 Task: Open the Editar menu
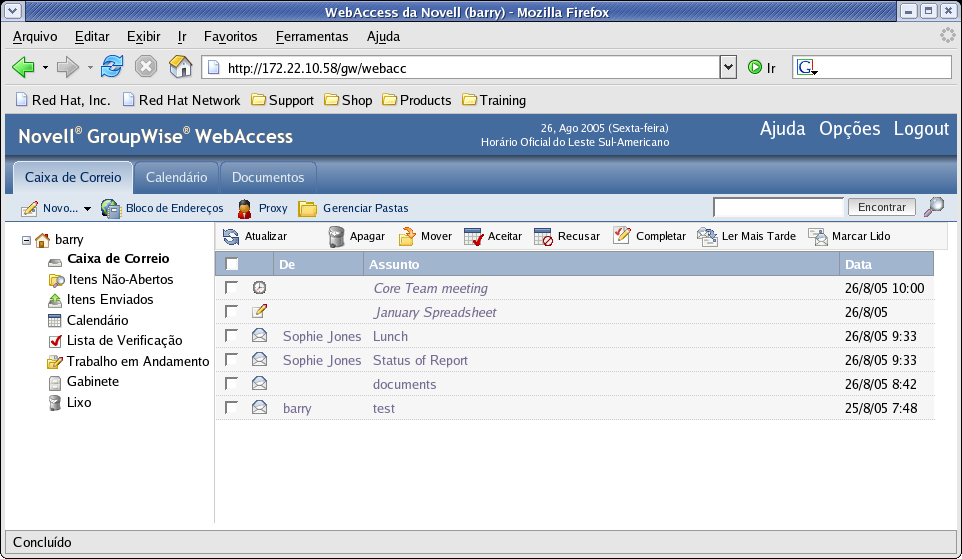click(92, 37)
